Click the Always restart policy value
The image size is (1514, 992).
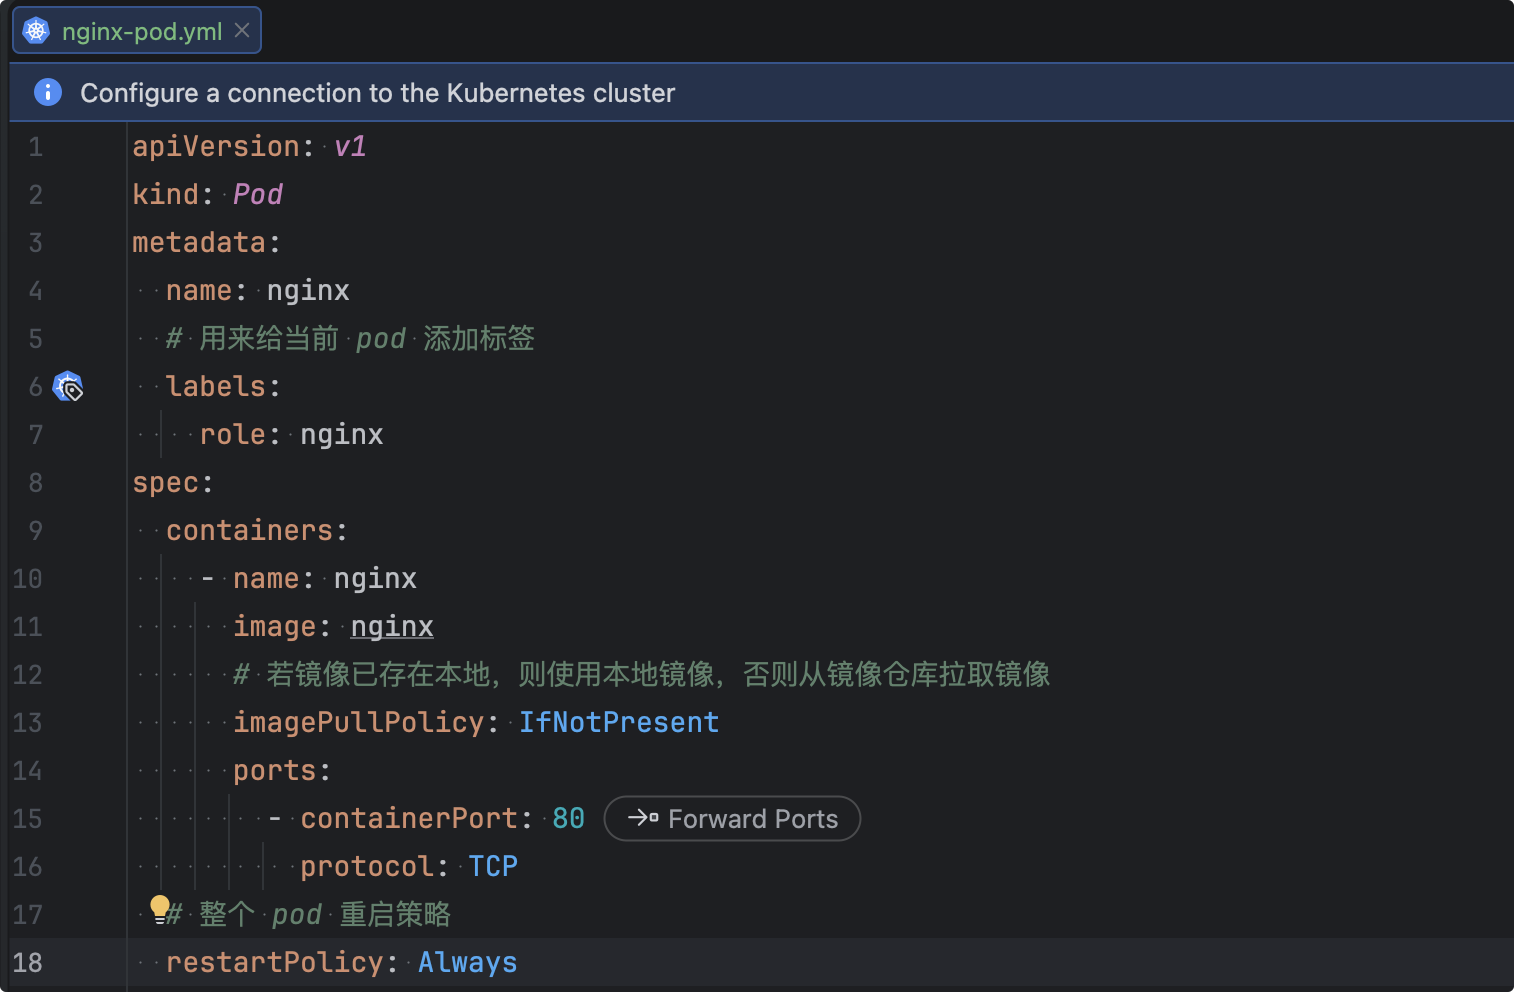point(467,962)
